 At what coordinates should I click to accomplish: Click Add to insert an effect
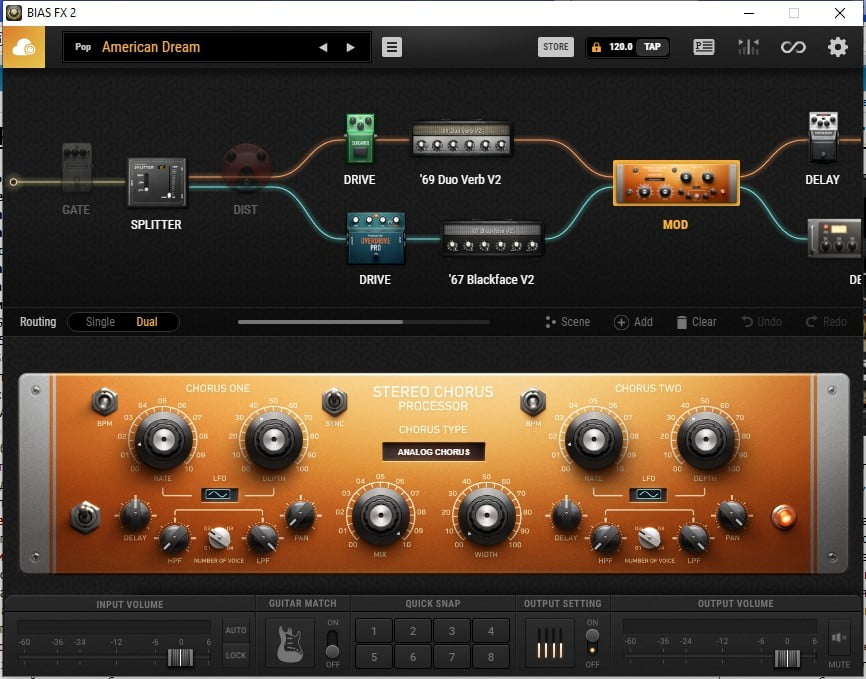(633, 322)
